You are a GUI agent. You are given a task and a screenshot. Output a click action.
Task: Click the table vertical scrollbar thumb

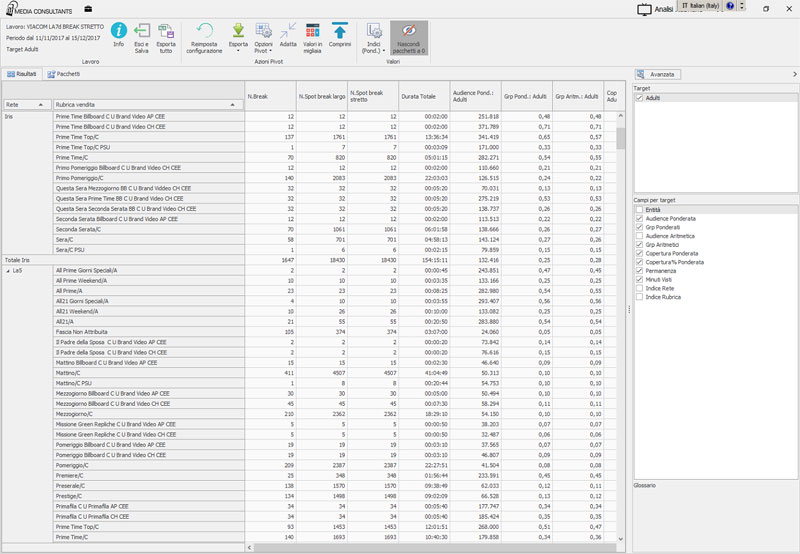coord(620,137)
